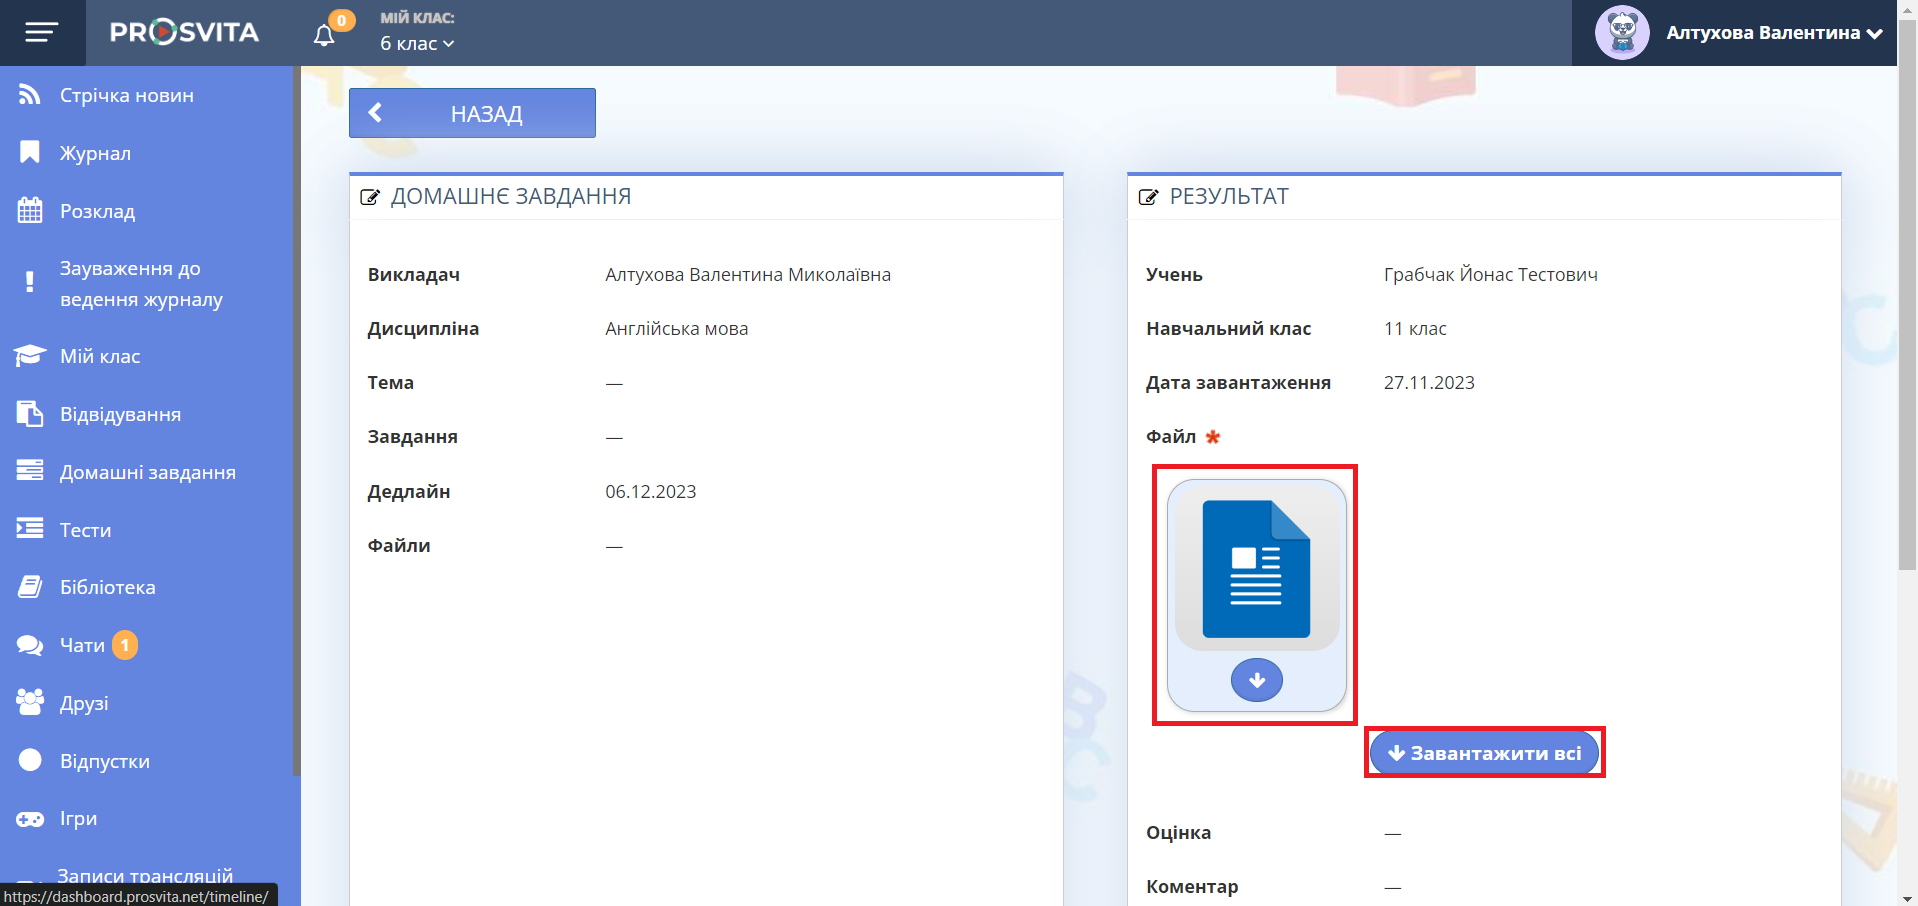
Task: Open the notifications bell
Action: tap(324, 36)
